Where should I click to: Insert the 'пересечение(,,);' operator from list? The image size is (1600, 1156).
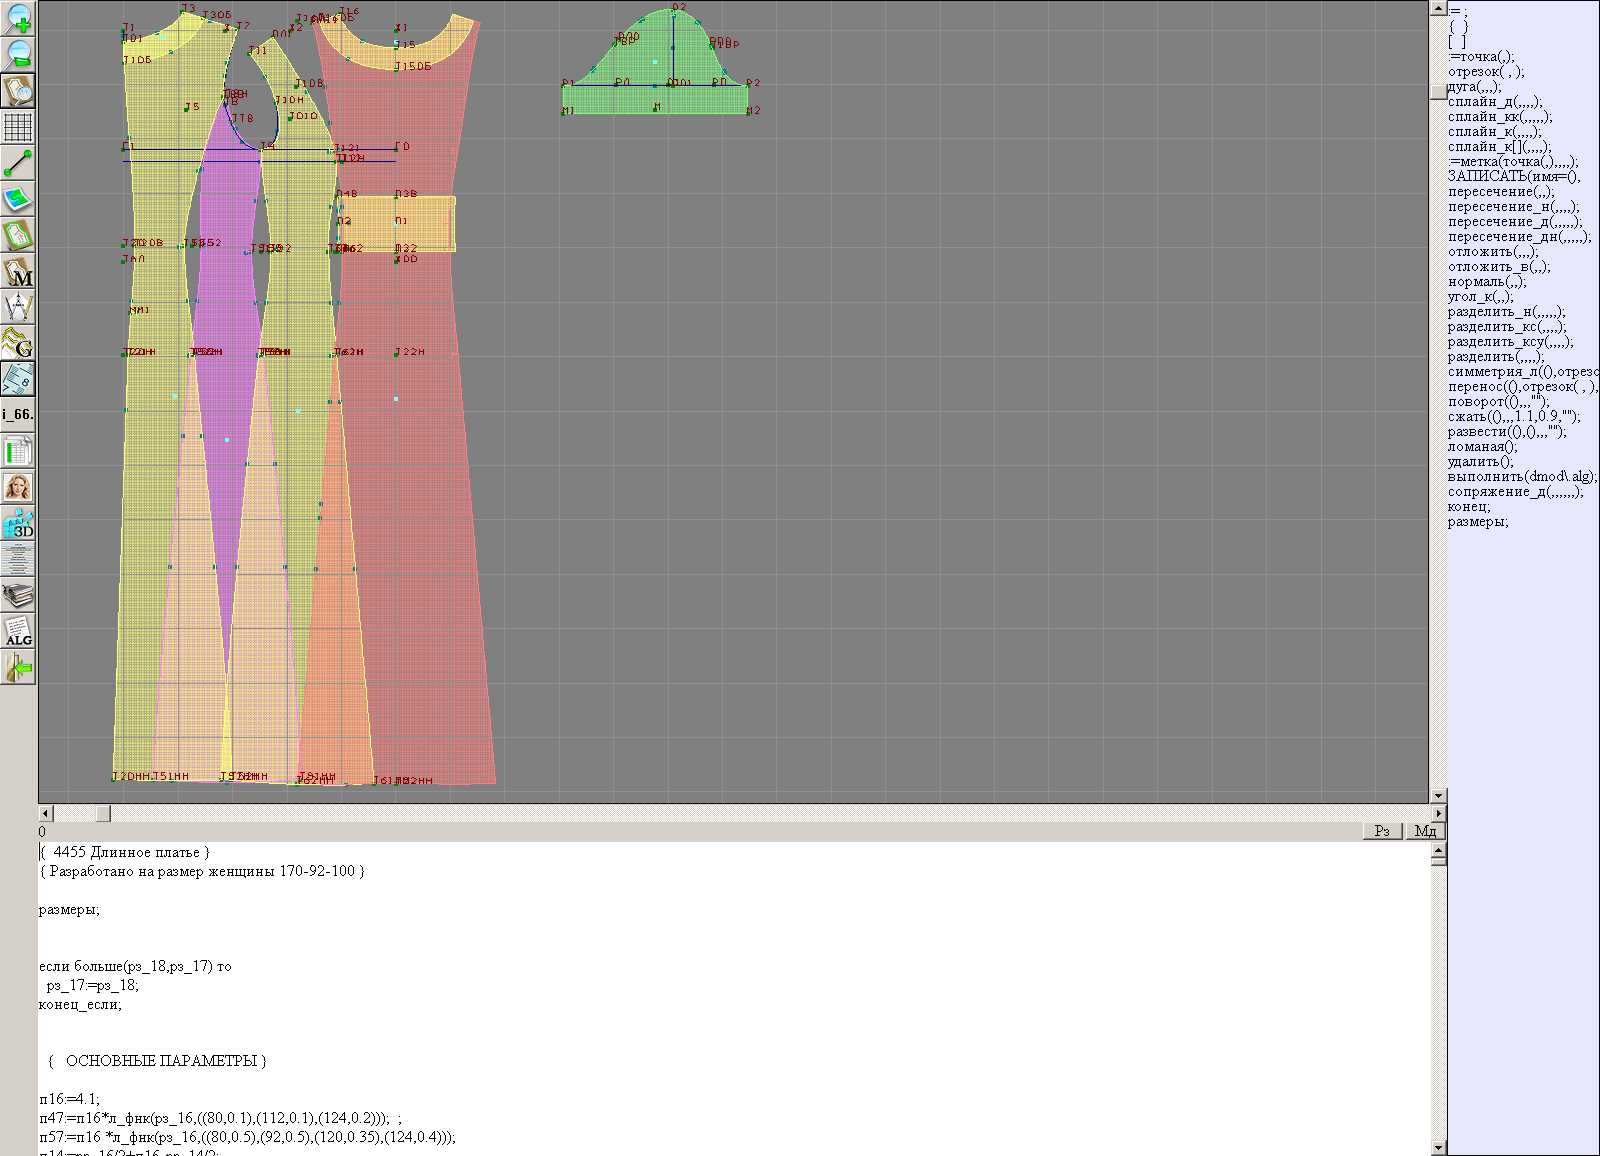coord(1501,192)
